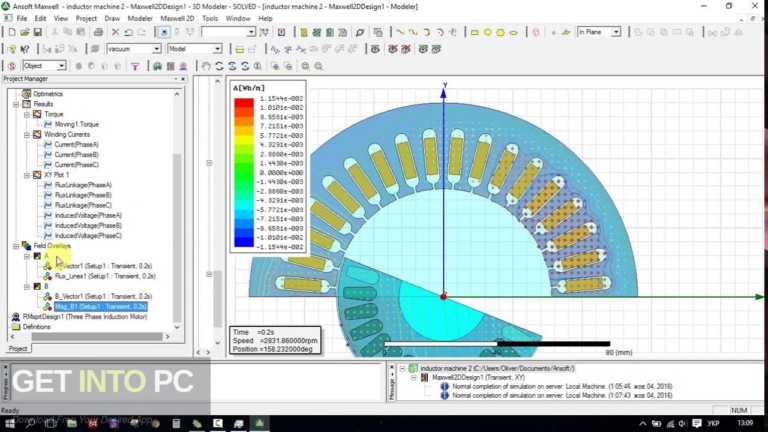Image resolution: width=768 pixels, height=432 pixels.
Task: Select InducedVoltage(PhaseC) plot
Action: (x=88, y=236)
